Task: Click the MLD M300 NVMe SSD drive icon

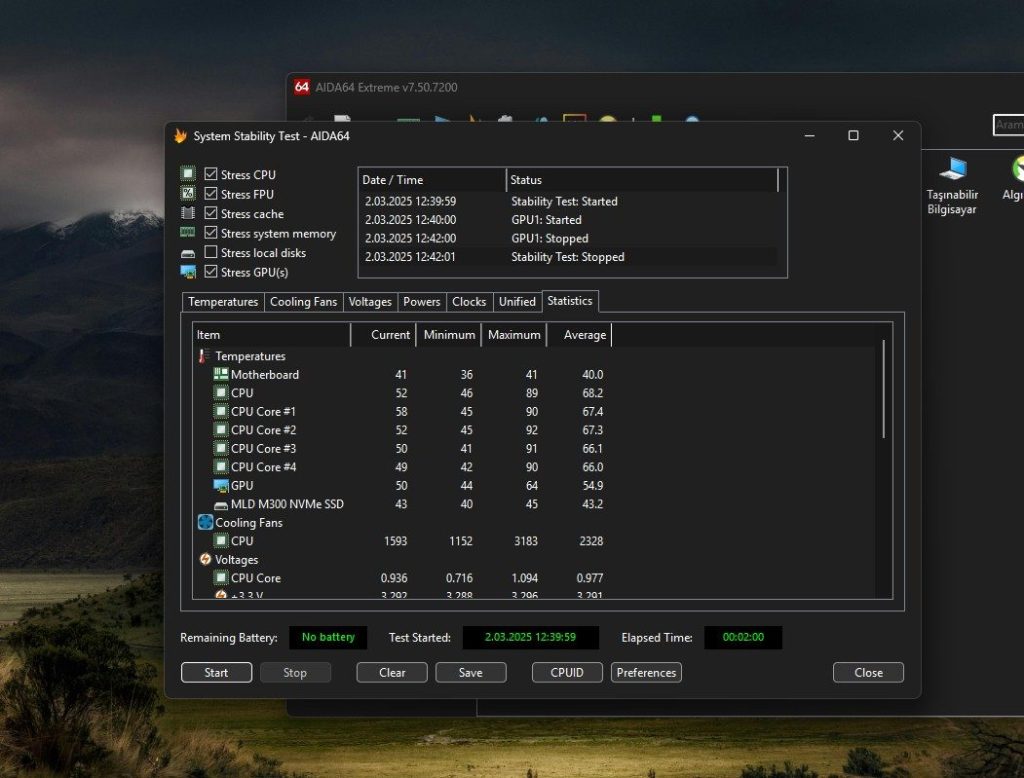Action: (x=221, y=505)
